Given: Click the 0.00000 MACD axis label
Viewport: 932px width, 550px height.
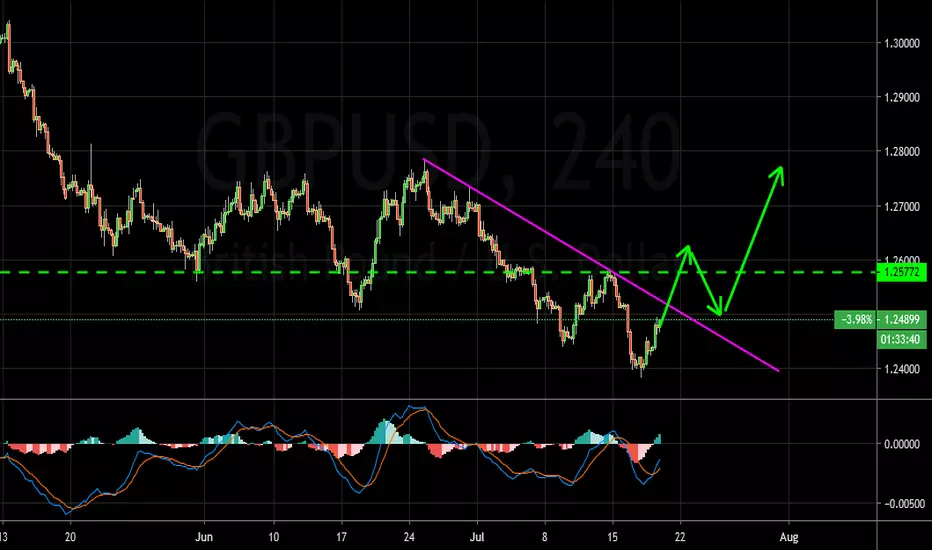Looking at the screenshot, I should pos(902,444).
